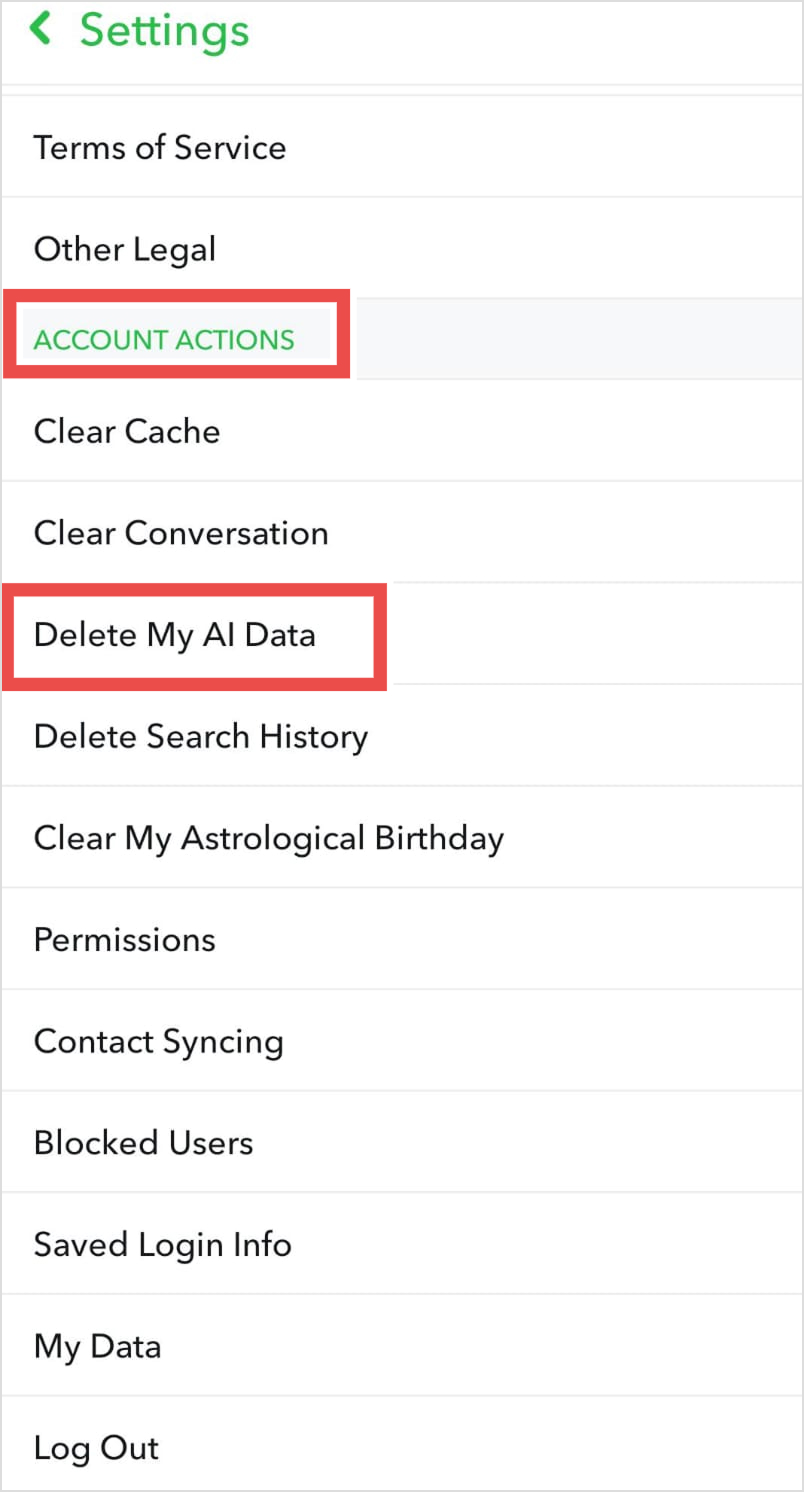Open the Clear Cache row
The height and width of the screenshot is (1492, 804).
point(127,431)
